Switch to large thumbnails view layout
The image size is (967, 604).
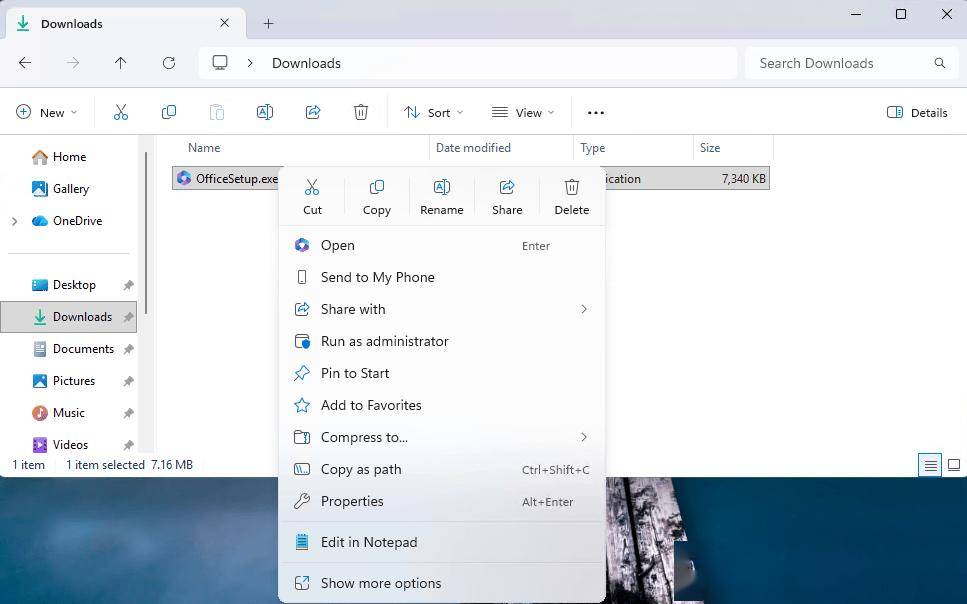(954, 465)
